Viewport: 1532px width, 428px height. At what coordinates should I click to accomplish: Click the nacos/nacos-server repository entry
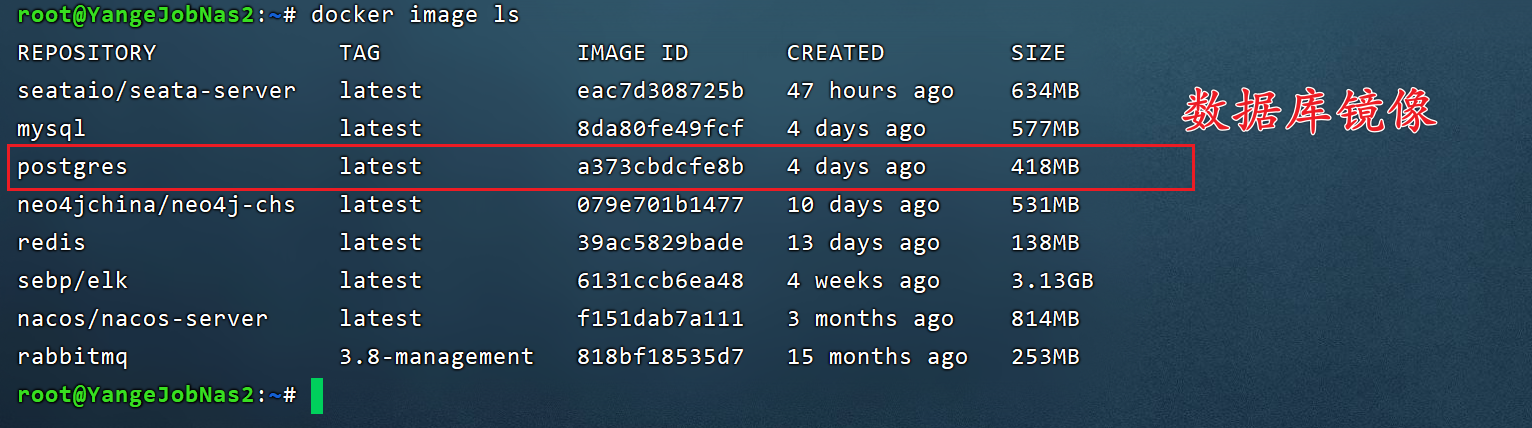pyautogui.click(x=142, y=319)
